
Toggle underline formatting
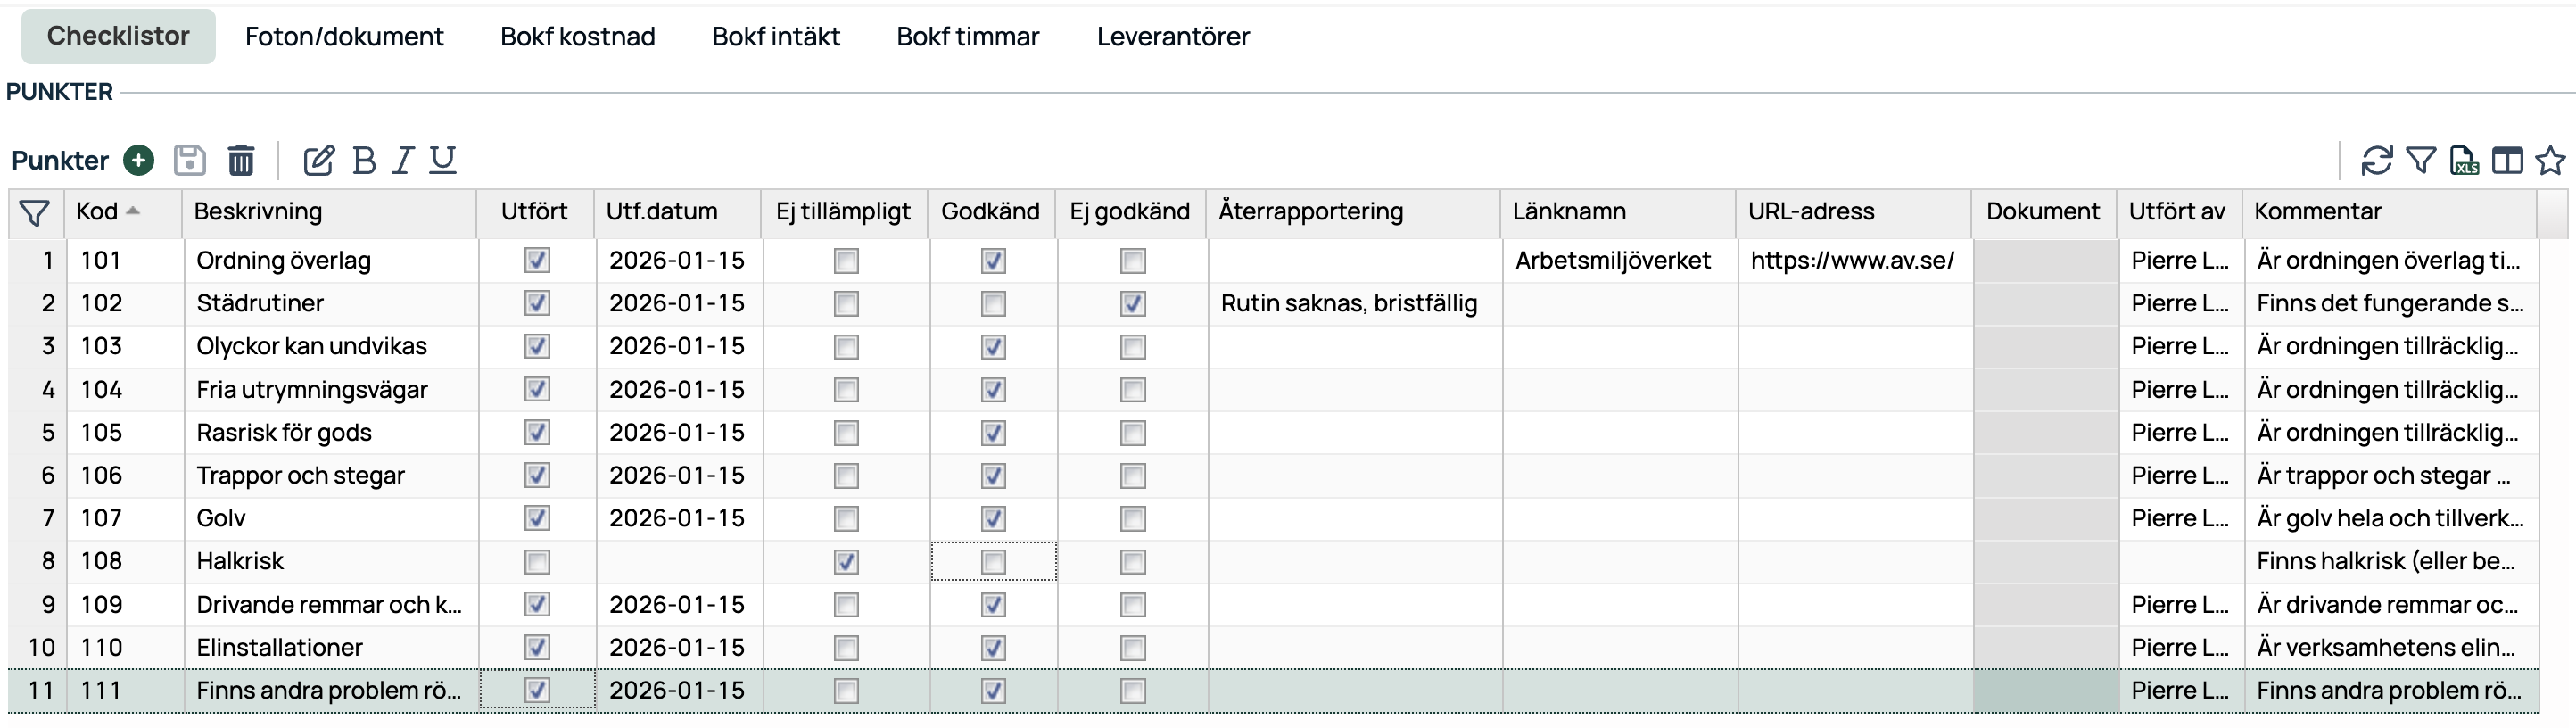(x=443, y=160)
